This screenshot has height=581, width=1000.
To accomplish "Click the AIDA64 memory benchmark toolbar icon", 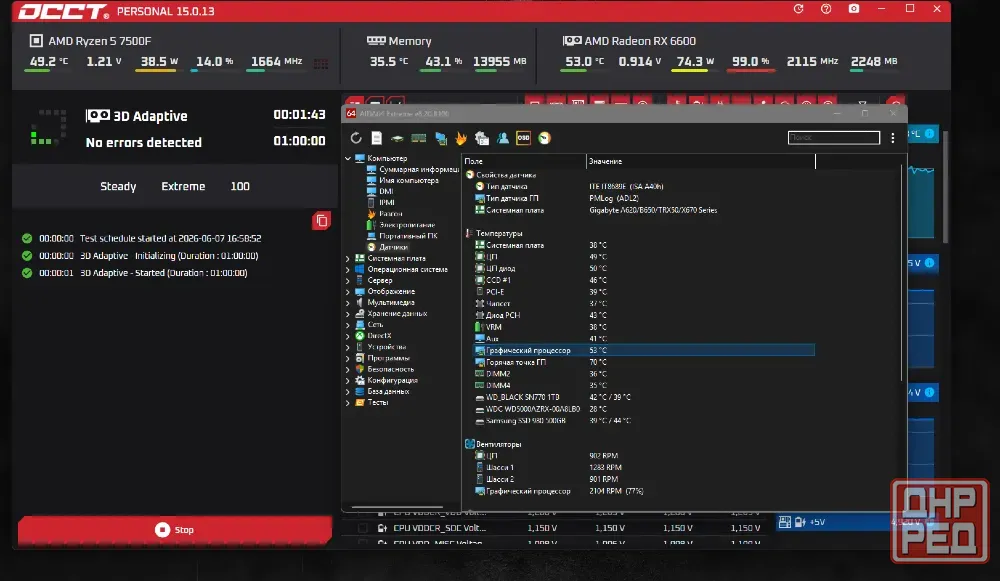I will coord(418,138).
